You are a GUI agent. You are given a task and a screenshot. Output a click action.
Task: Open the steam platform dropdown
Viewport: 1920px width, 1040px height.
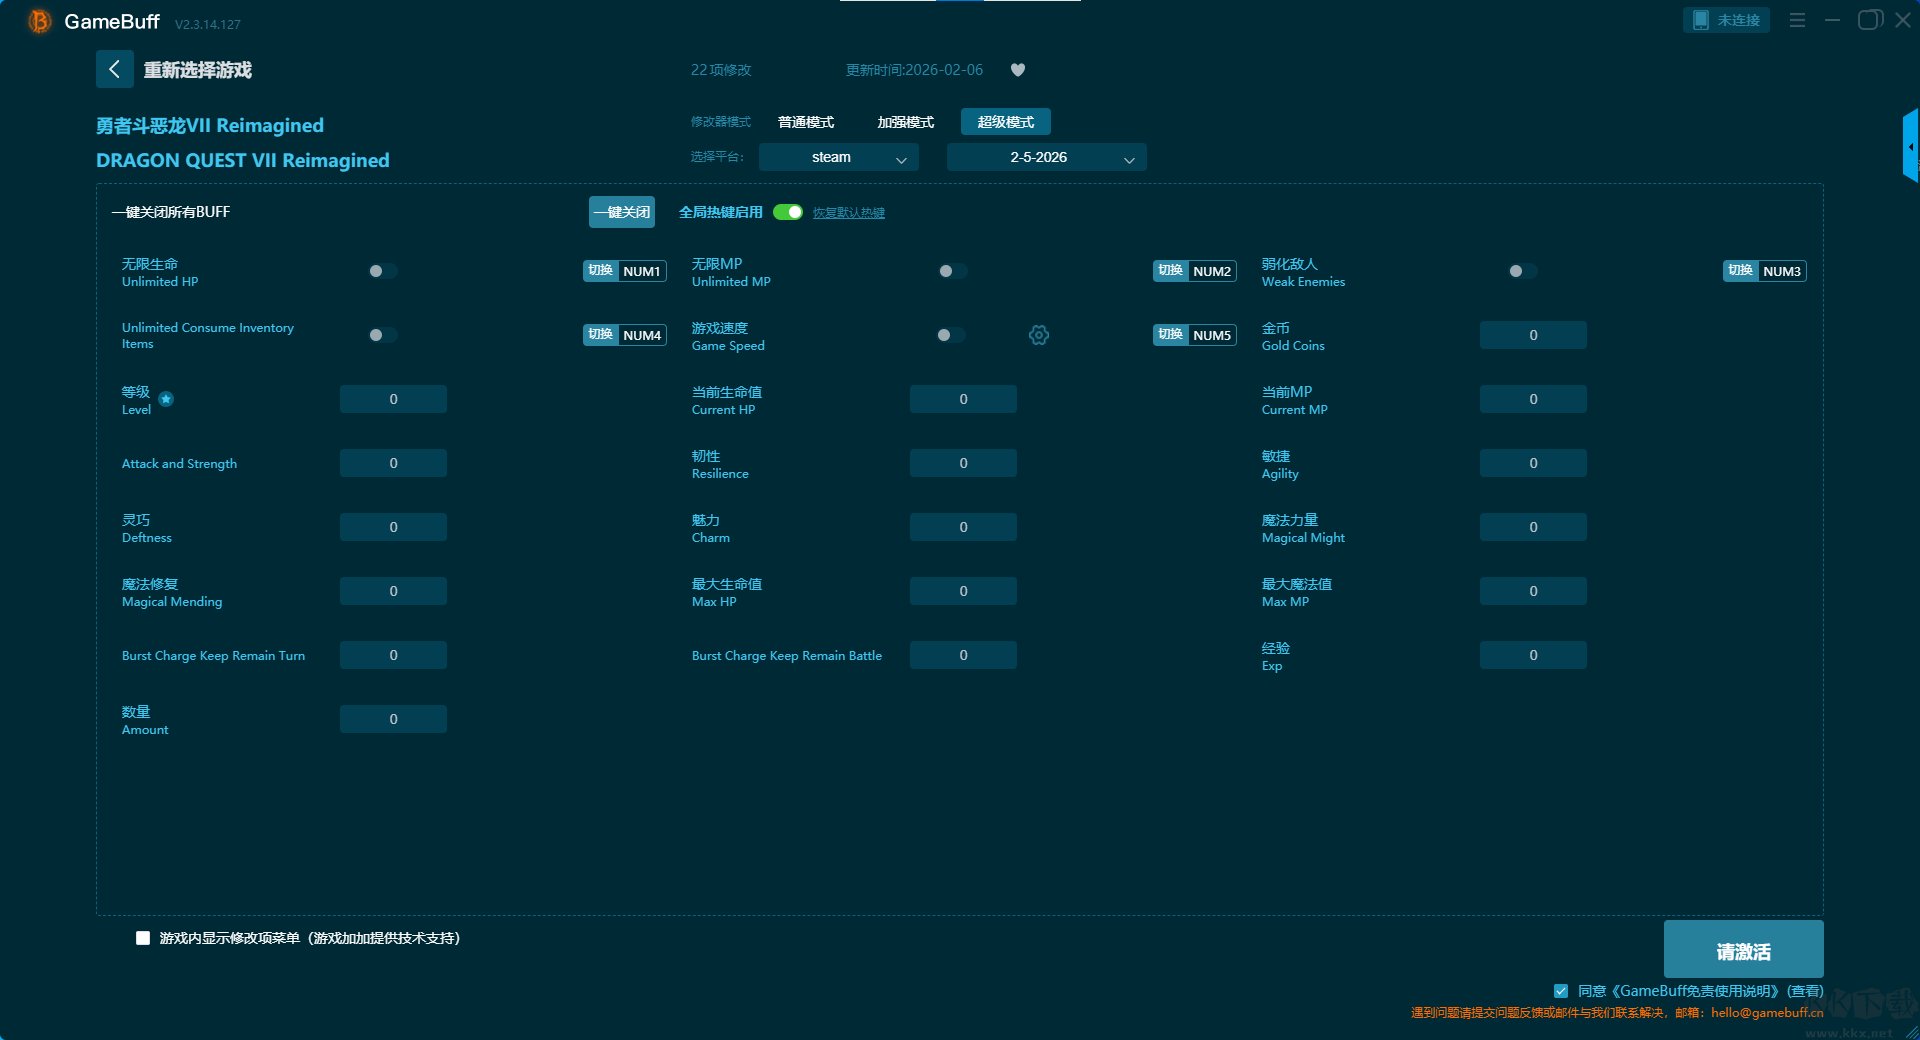(838, 157)
